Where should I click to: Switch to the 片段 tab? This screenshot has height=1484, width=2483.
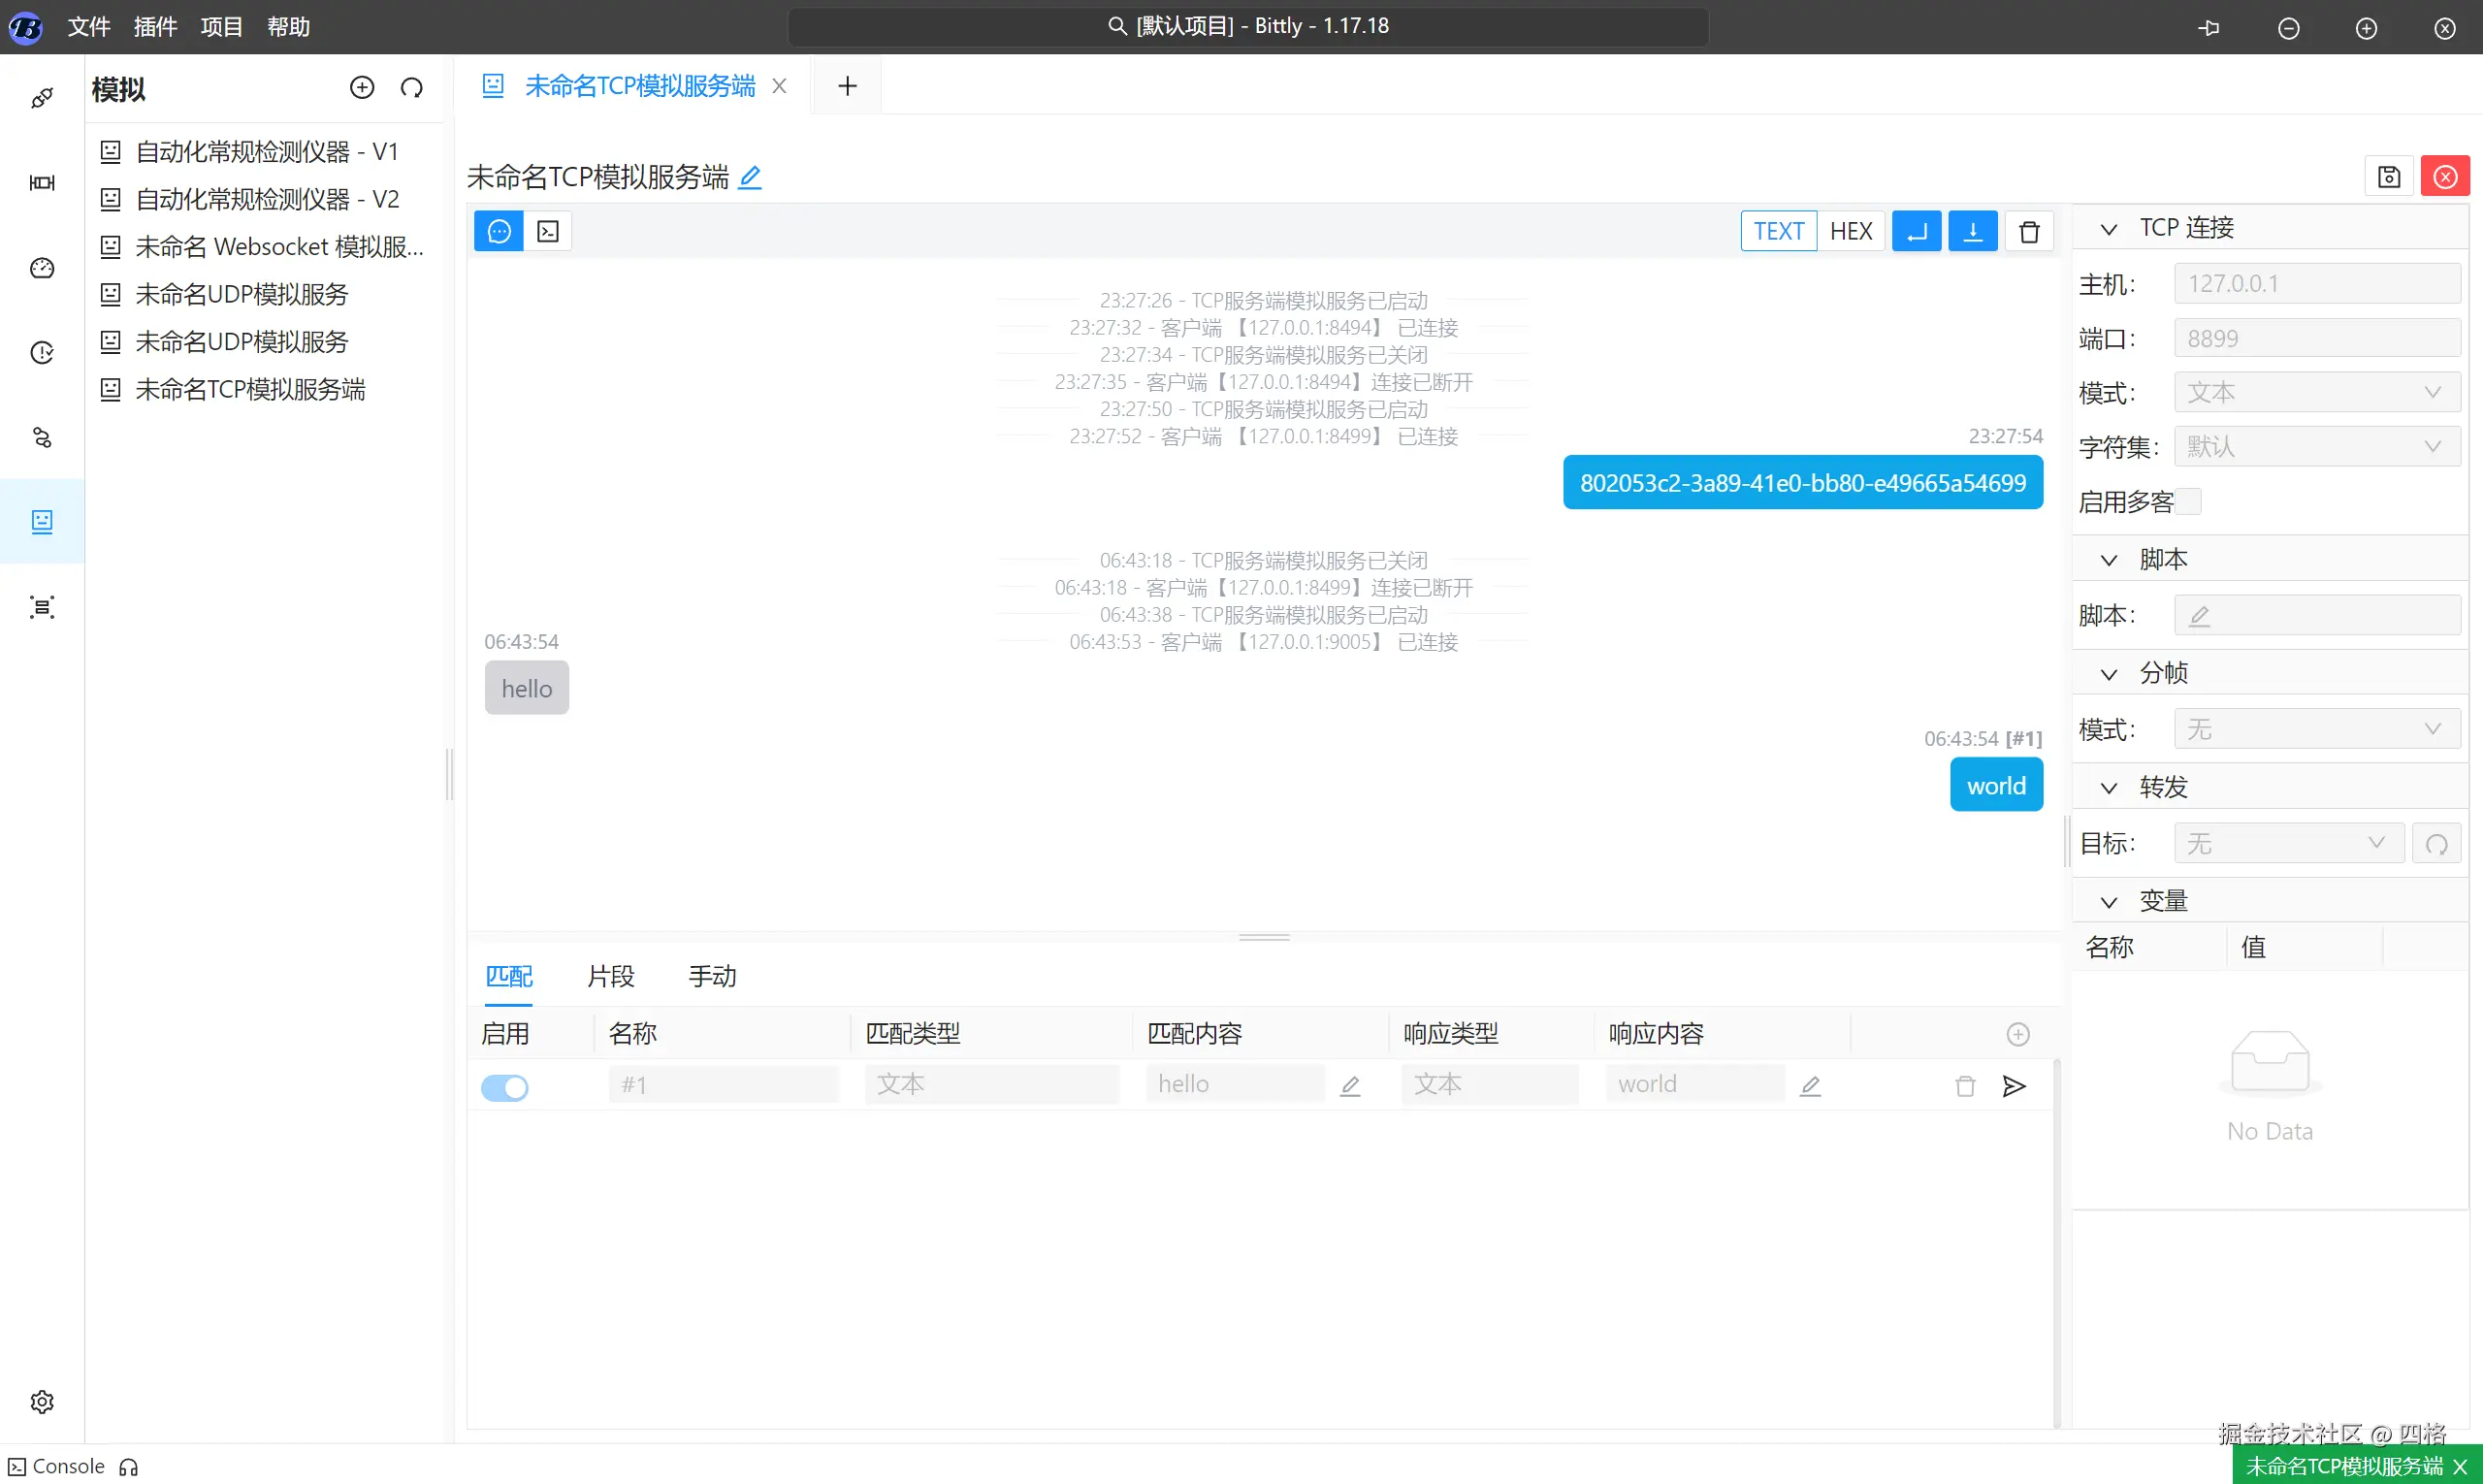tap(610, 976)
